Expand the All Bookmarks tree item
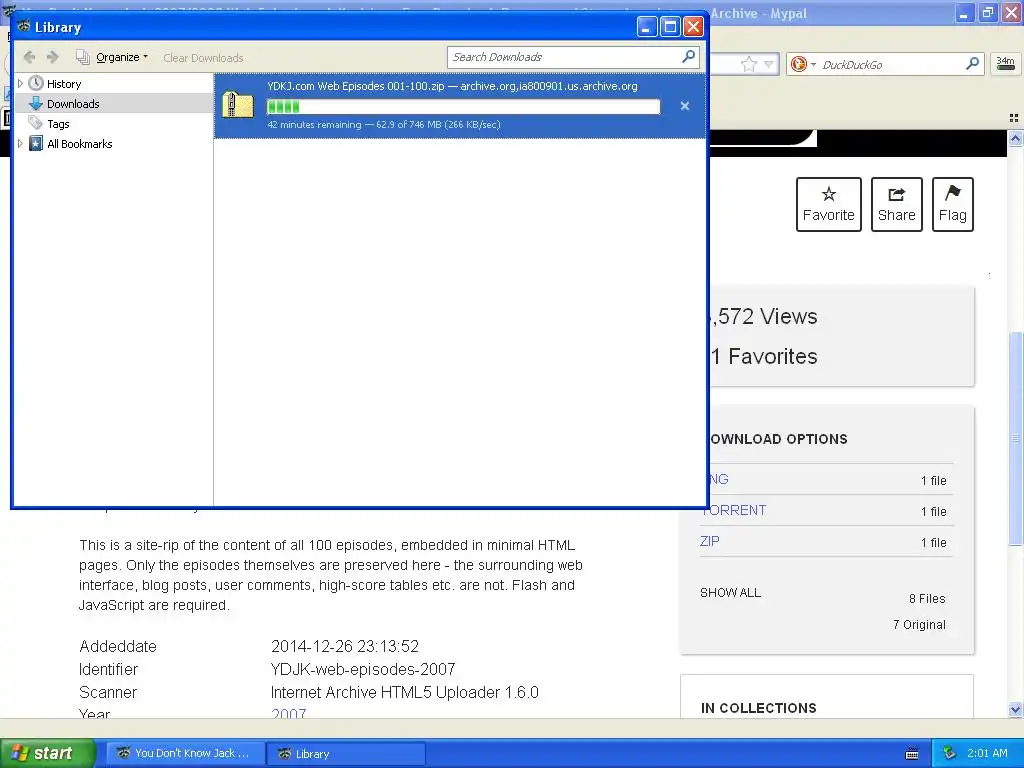The image size is (1024, 768). point(20,144)
